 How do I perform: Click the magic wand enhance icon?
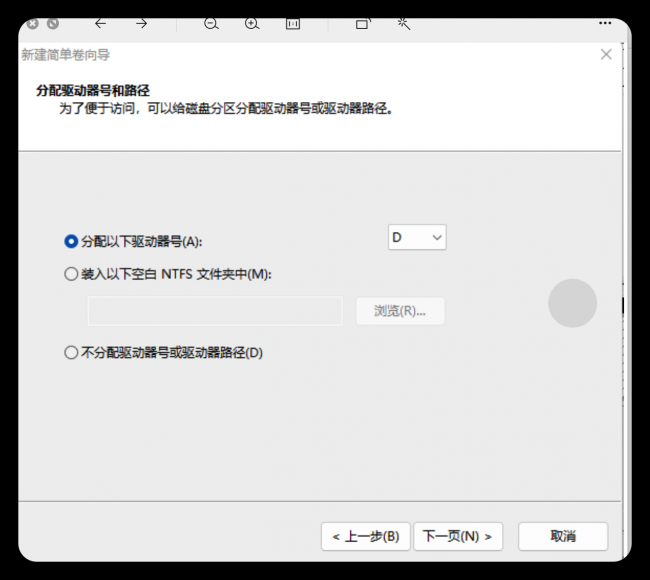[403, 24]
